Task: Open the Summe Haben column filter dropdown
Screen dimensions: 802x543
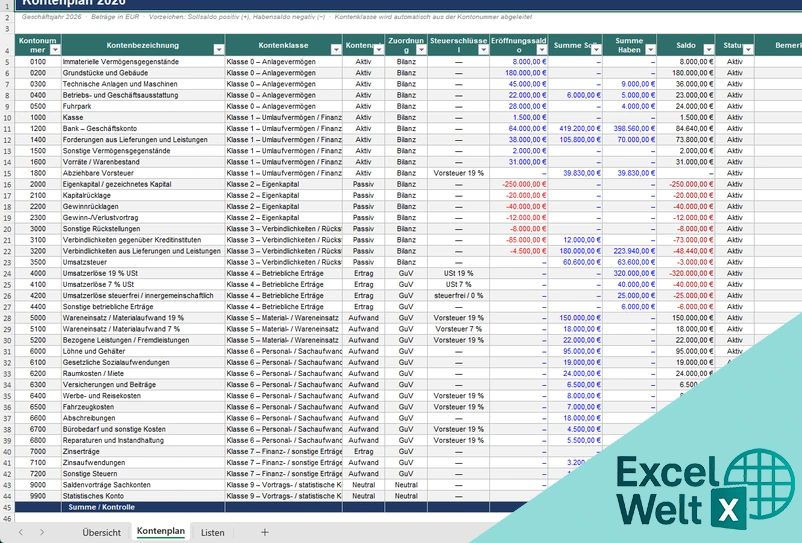Action: click(651, 50)
